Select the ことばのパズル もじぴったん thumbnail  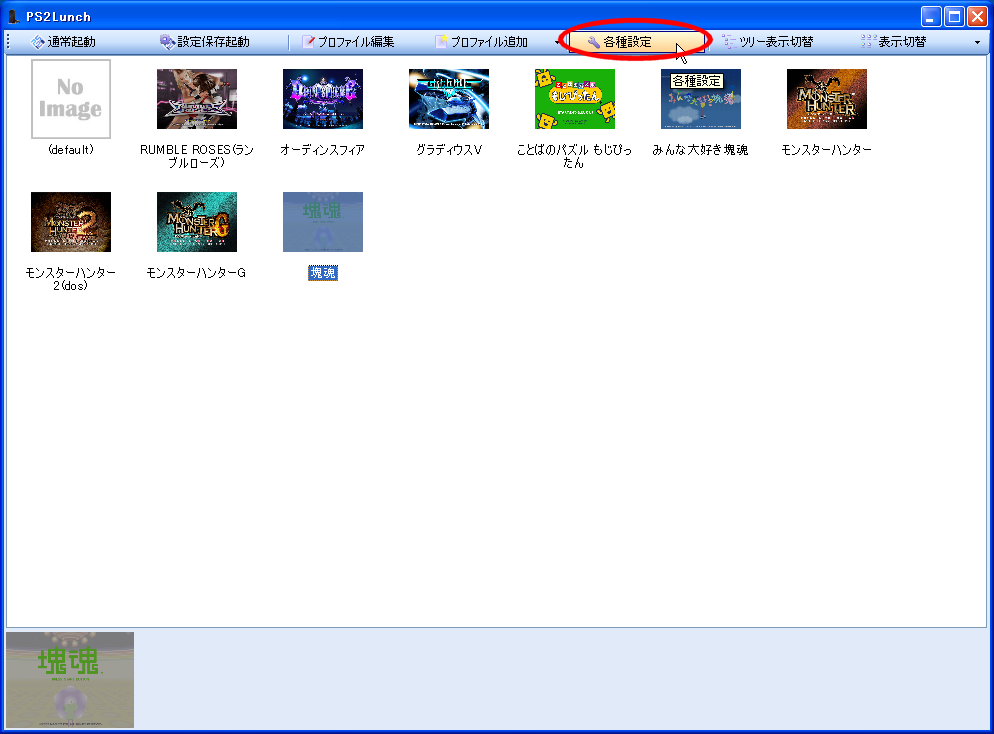[575, 99]
